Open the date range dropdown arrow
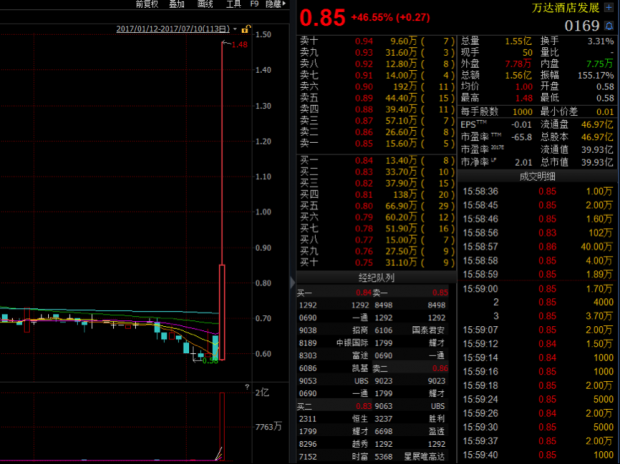620x464 pixels. 235,29
